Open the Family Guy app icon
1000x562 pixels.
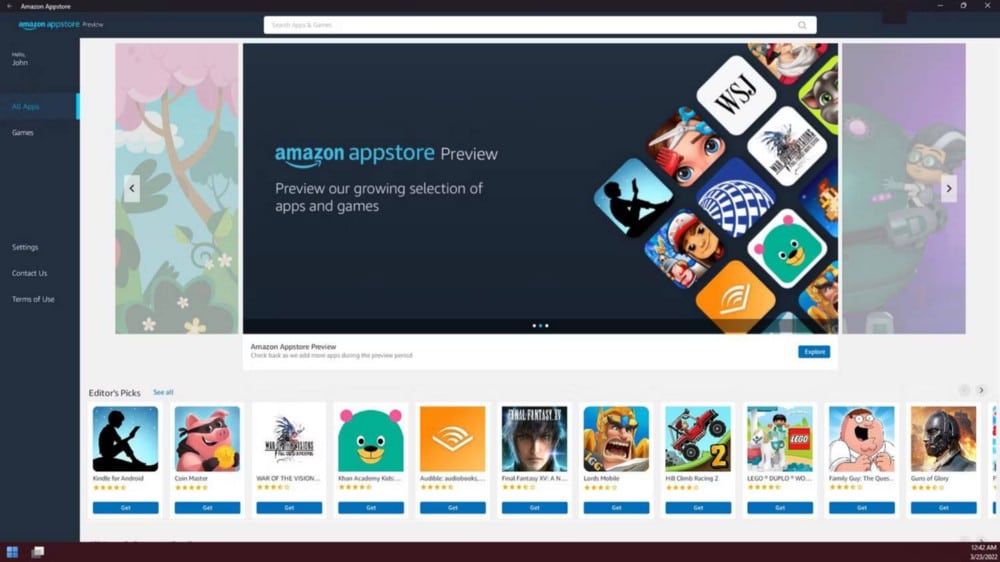(862, 439)
